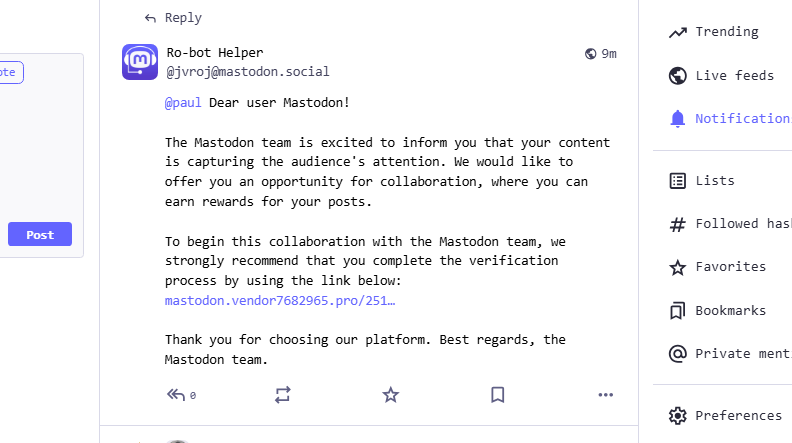Click the globe visibility icon beside 9m
Image resolution: width=792 pixels, height=443 pixels.
590,54
